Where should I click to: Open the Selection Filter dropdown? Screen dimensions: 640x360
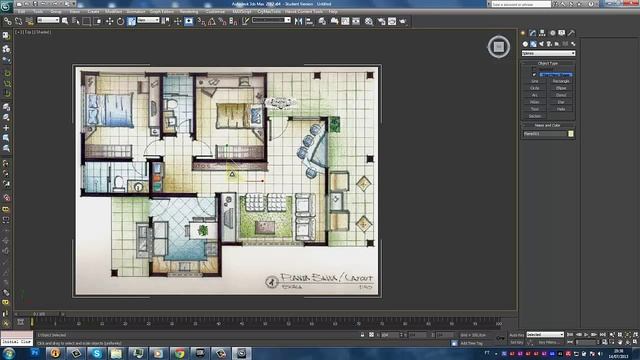coord(48,20)
